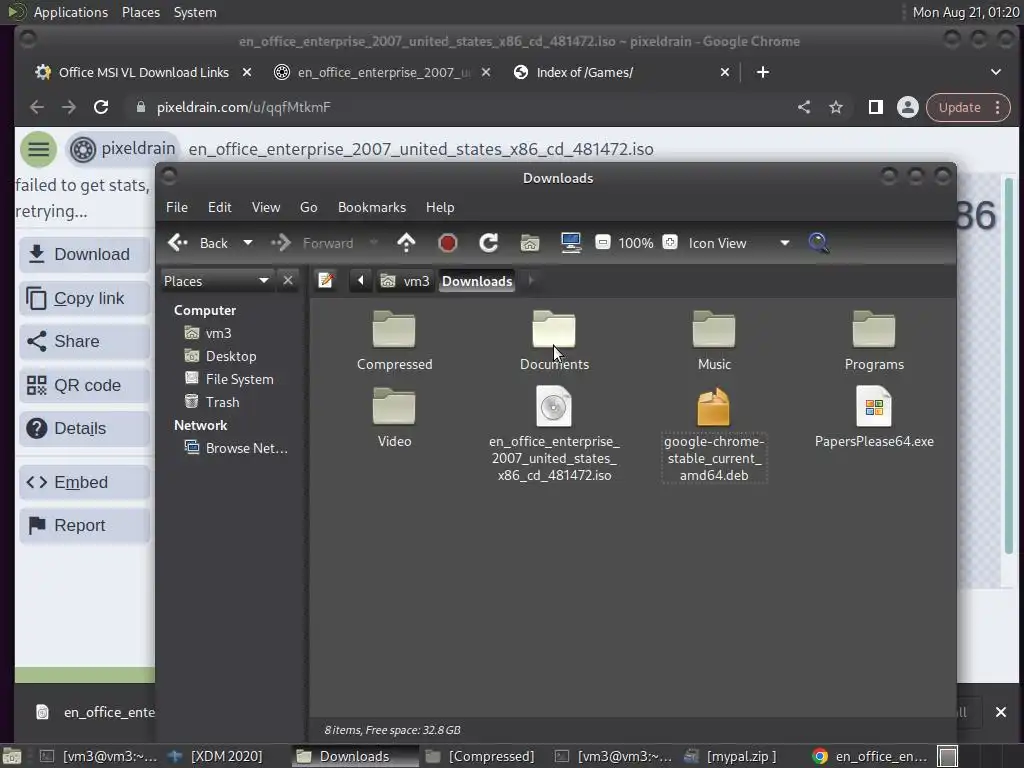The height and width of the screenshot is (768, 1024).
Task: Toggle the pixeldrain hamburger menu
Action: pyautogui.click(x=38, y=149)
